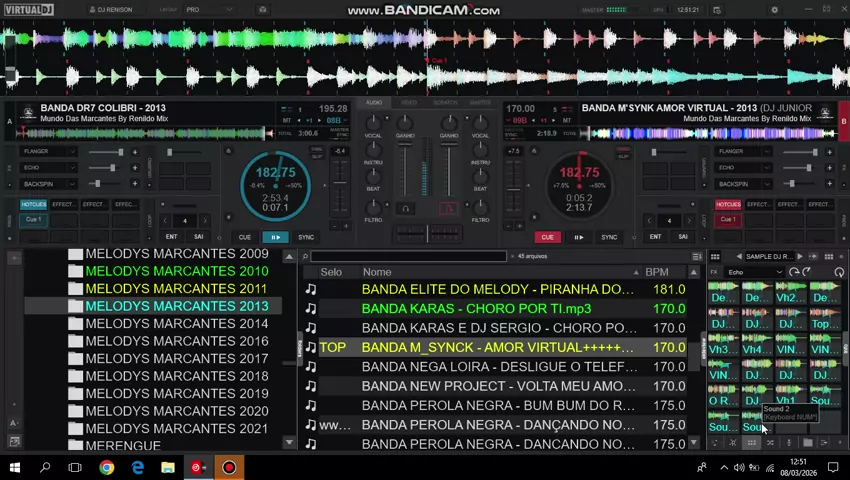The image size is (850, 480).
Task: Click the left deck plus button beside the FLANGER slider
Action: (135, 152)
